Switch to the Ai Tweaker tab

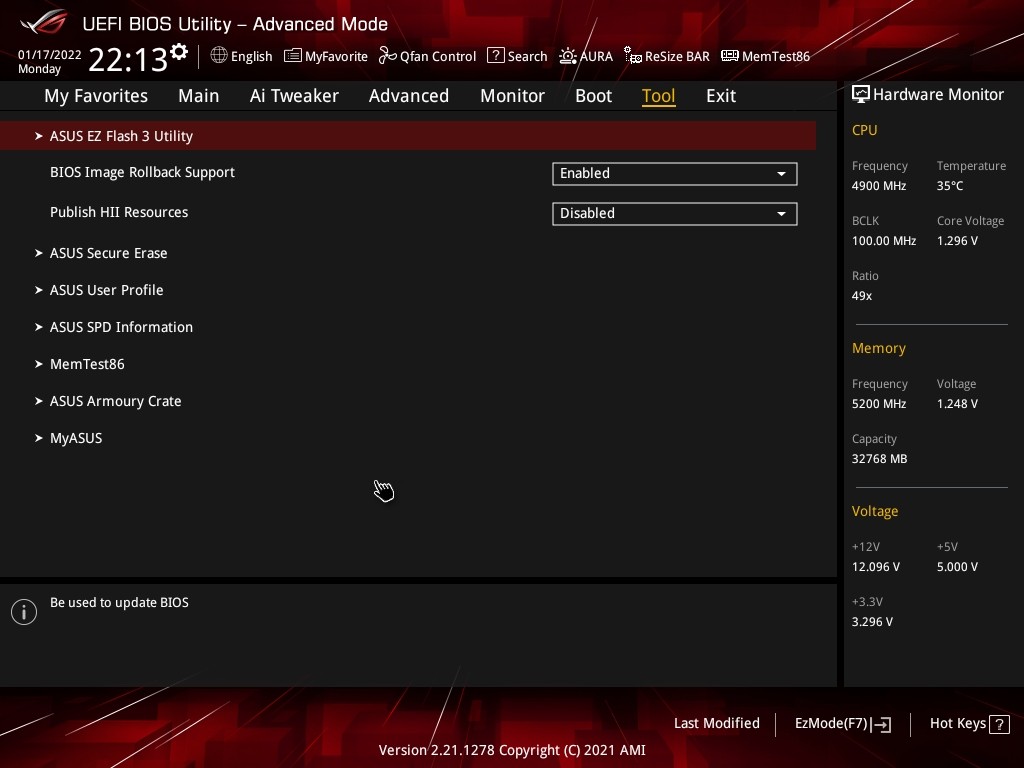click(294, 96)
